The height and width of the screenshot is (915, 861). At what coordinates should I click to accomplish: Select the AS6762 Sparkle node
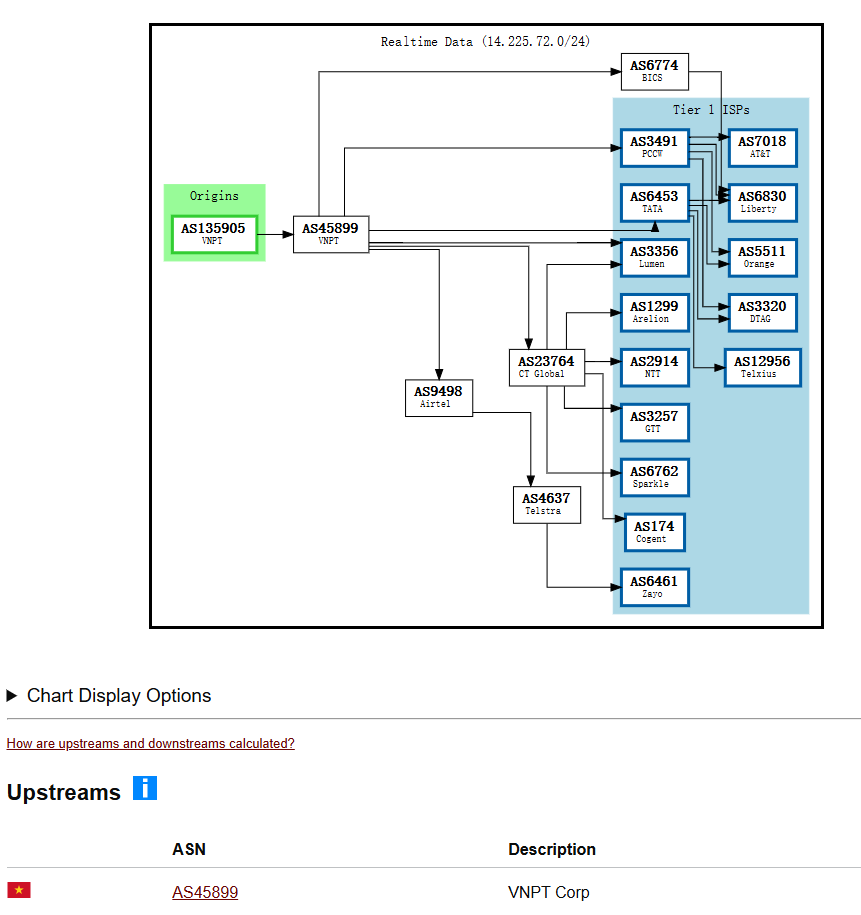point(654,477)
